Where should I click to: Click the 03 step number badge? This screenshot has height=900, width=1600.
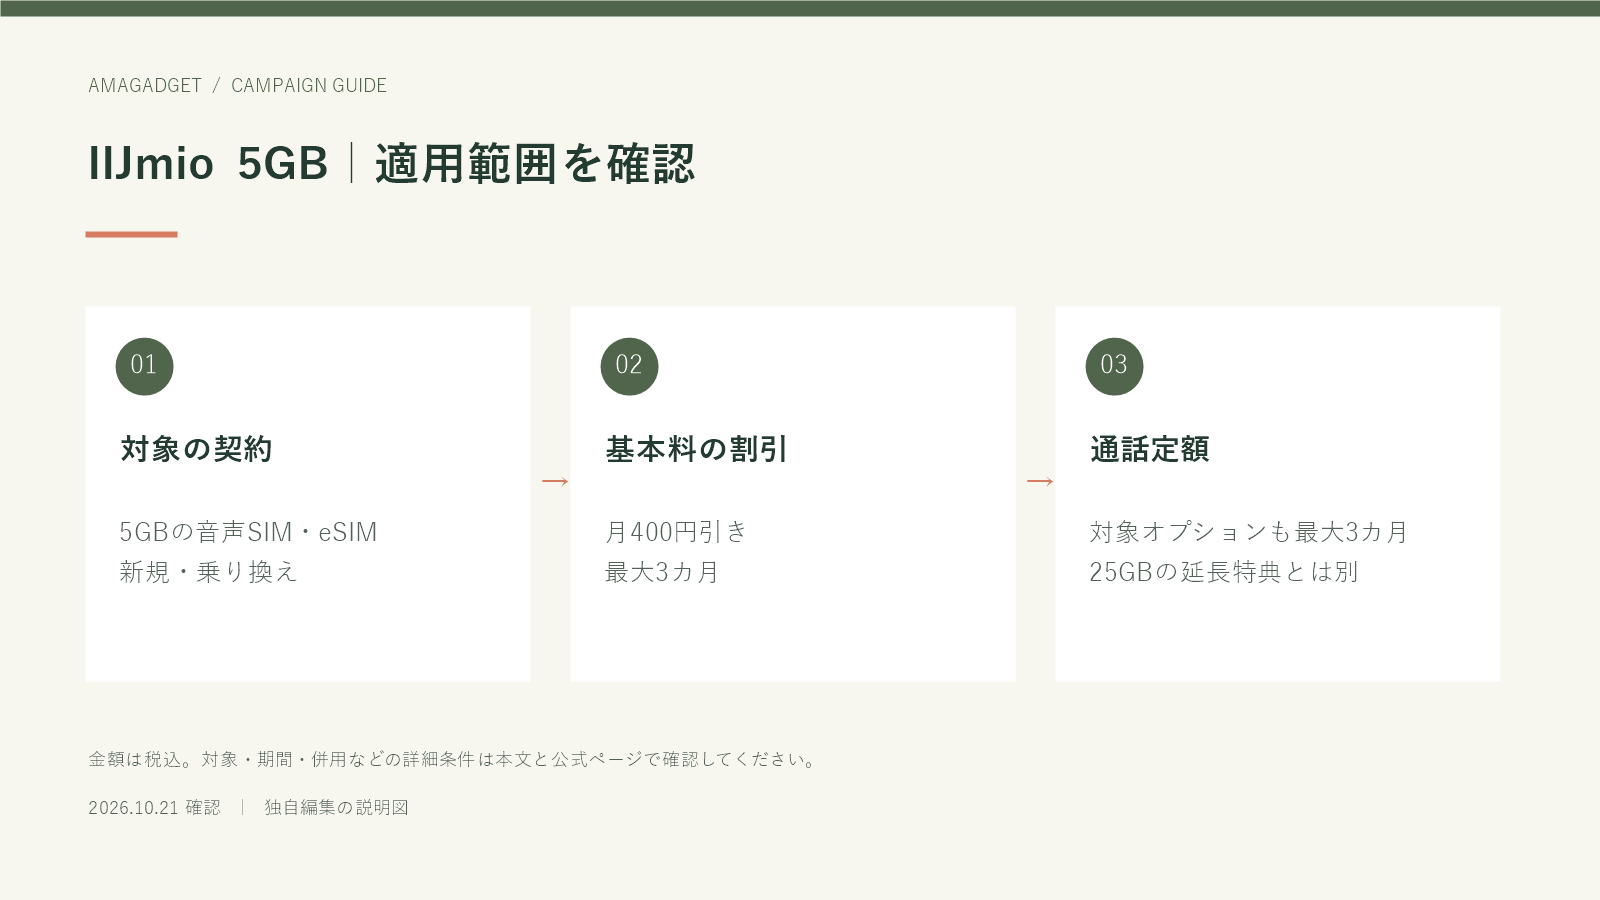(x=1114, y=366)
